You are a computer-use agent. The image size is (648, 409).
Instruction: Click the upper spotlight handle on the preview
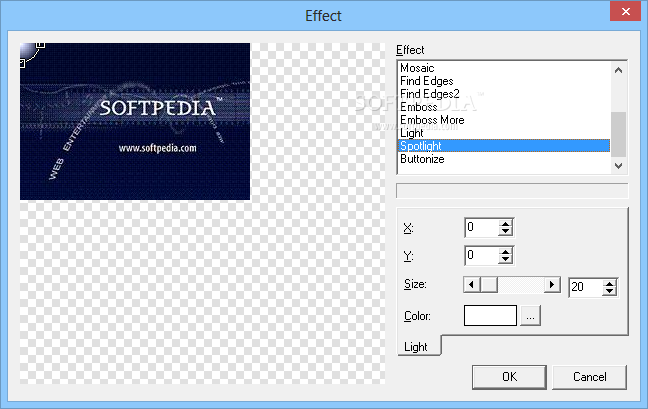40,44
